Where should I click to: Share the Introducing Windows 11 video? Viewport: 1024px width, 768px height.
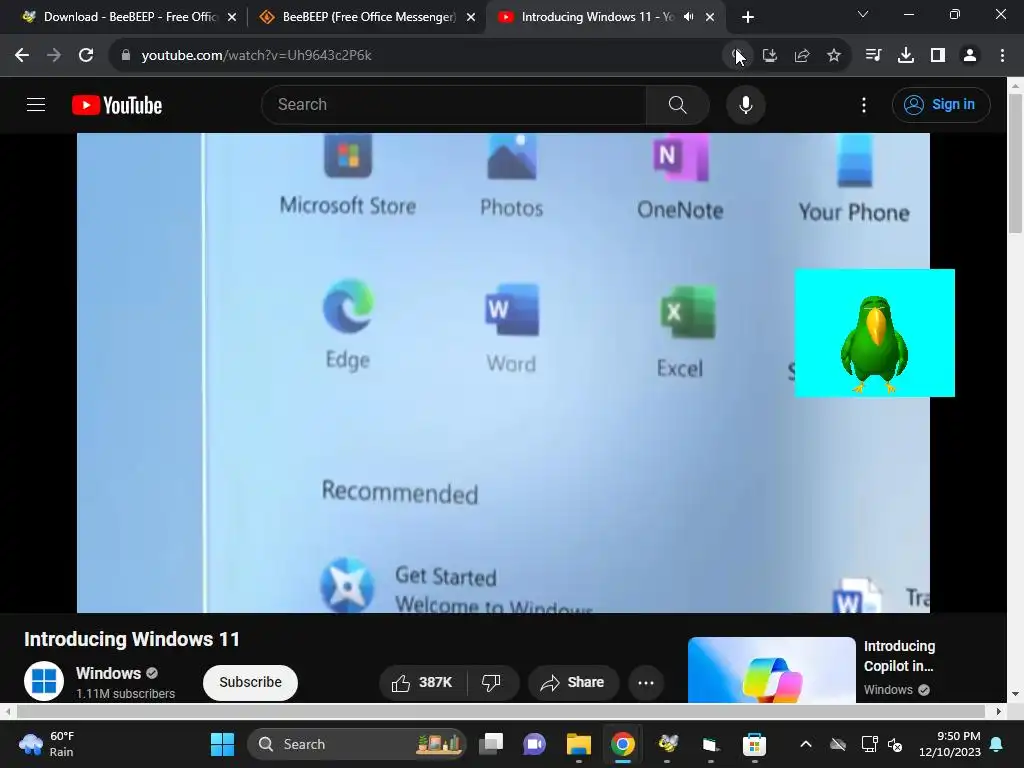tap(572, 682)
